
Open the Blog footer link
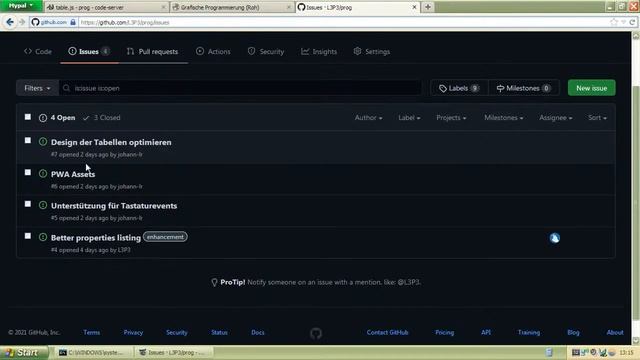pos(573,333)
